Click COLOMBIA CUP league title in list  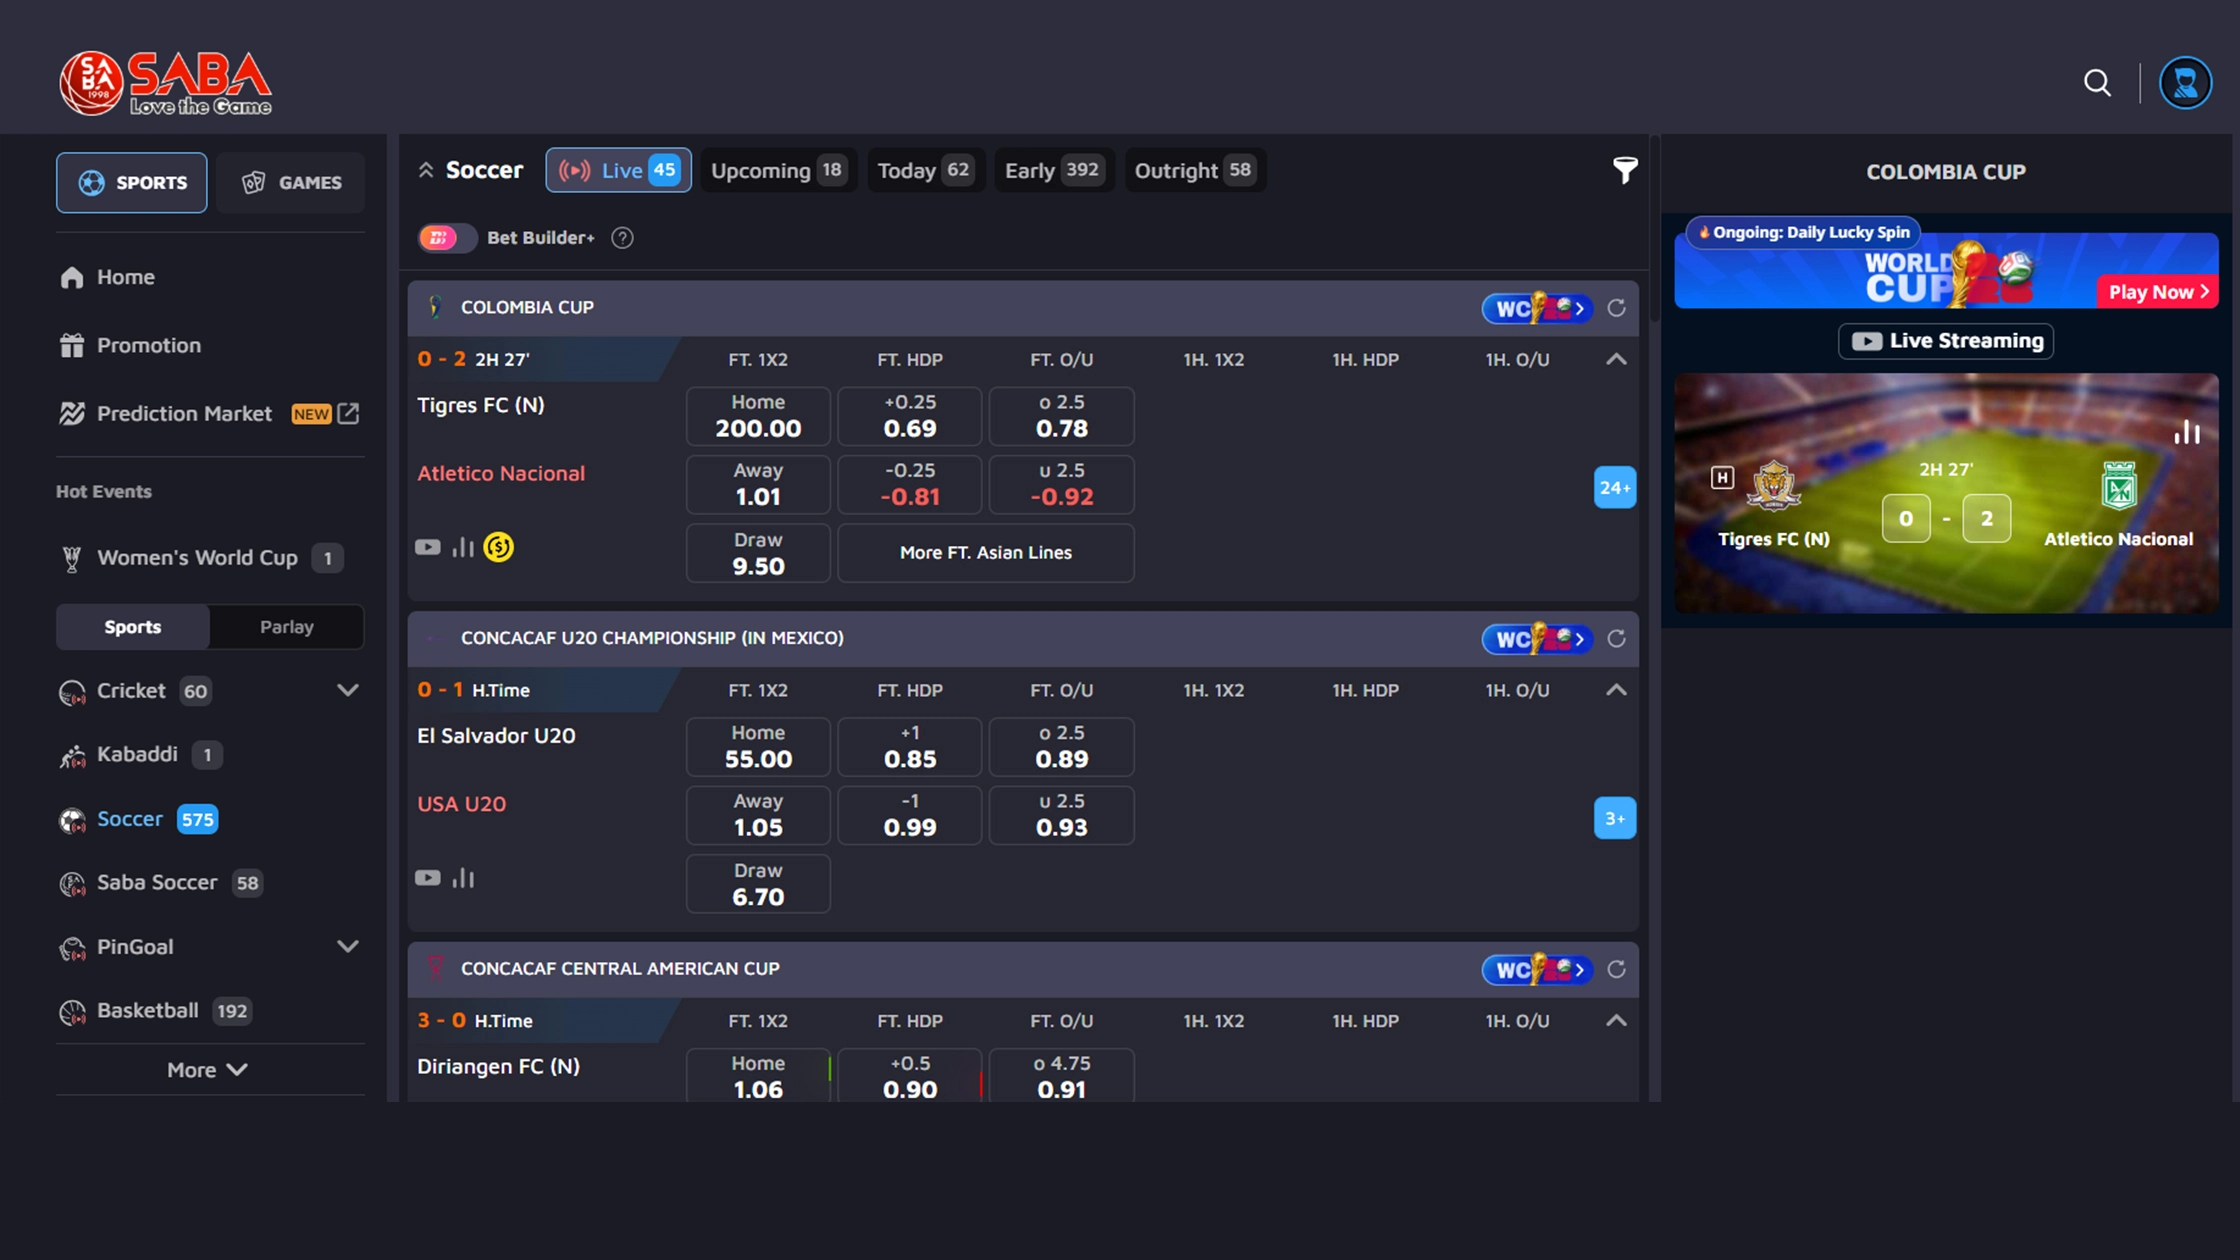(527, 307)
